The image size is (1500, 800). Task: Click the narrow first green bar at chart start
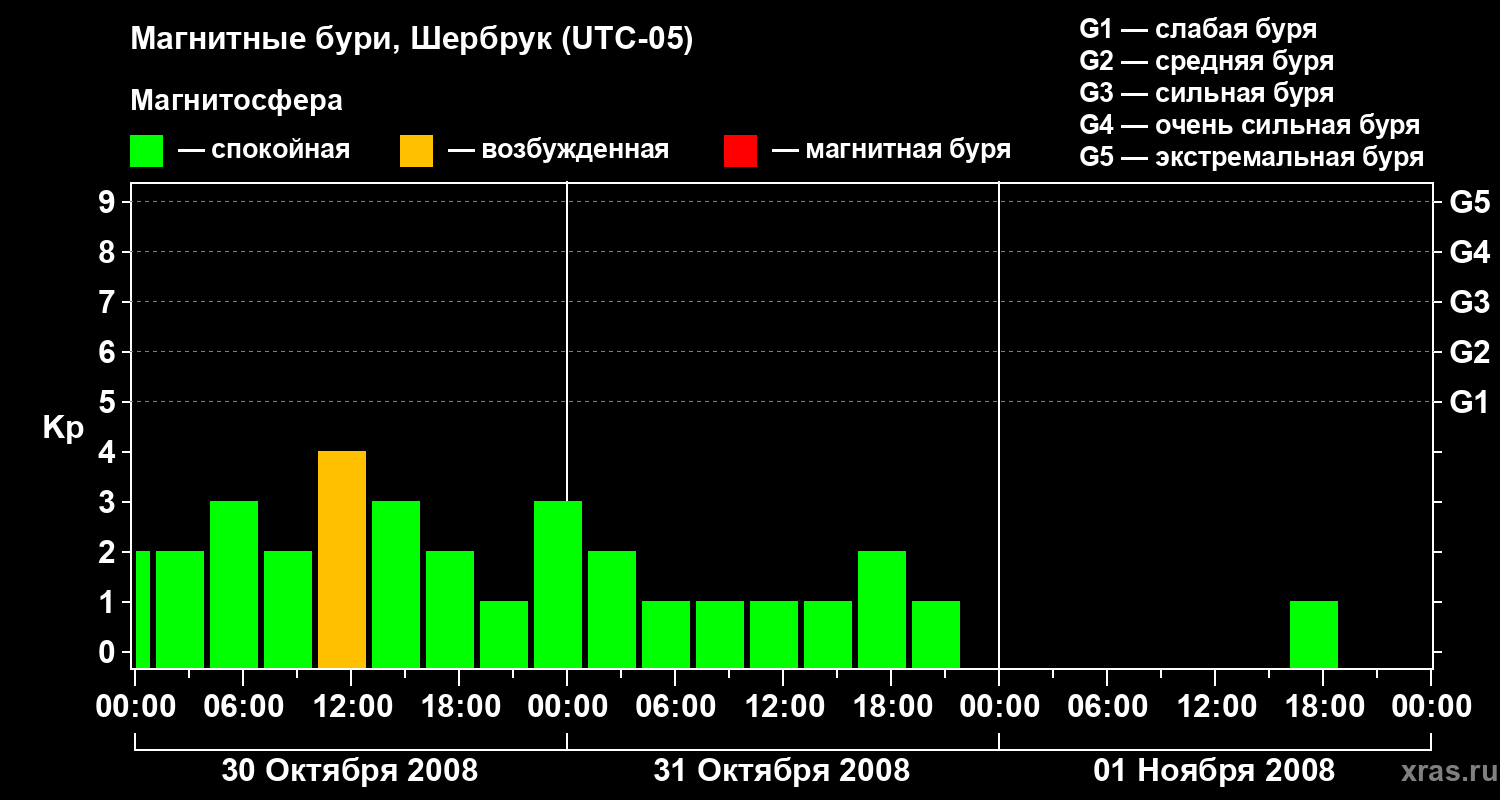(143, 610)
